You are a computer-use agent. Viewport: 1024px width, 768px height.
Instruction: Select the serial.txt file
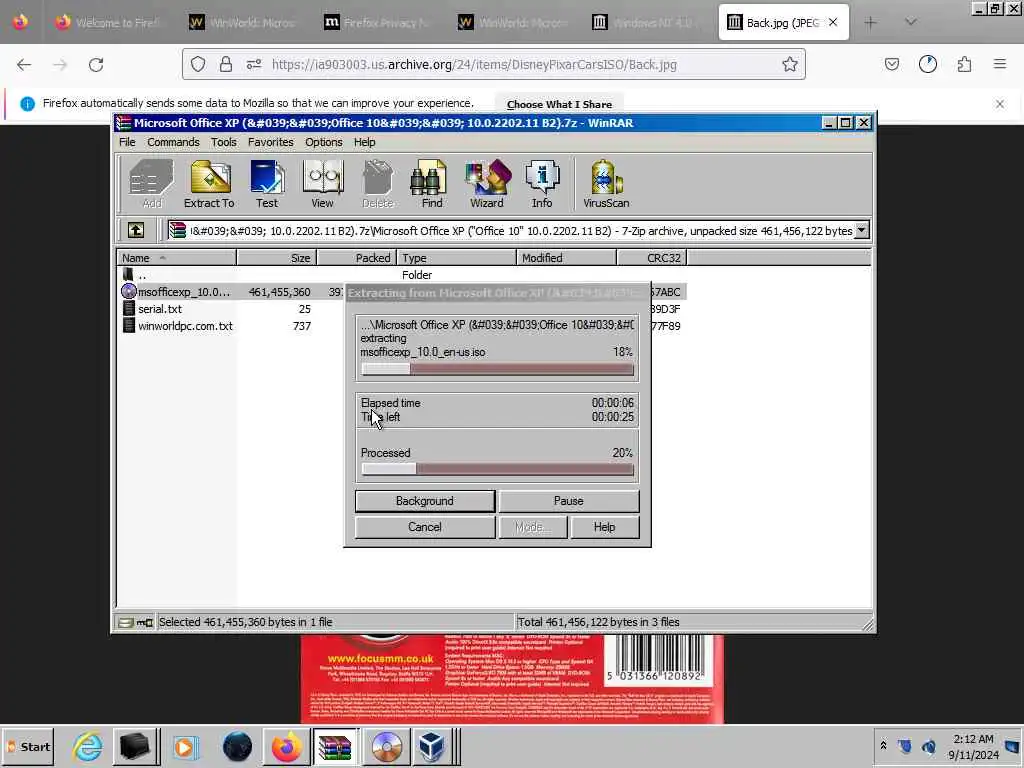tap(159, 309)
